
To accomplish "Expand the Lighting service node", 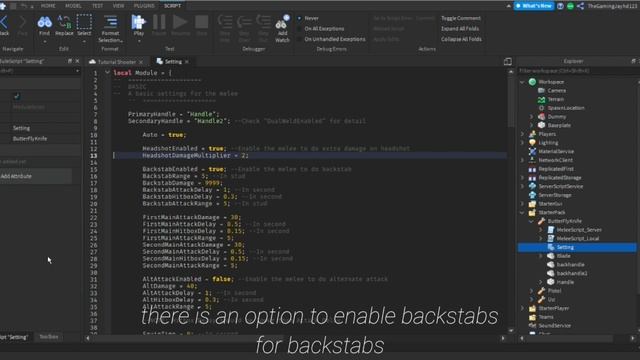I will (522, 143).
